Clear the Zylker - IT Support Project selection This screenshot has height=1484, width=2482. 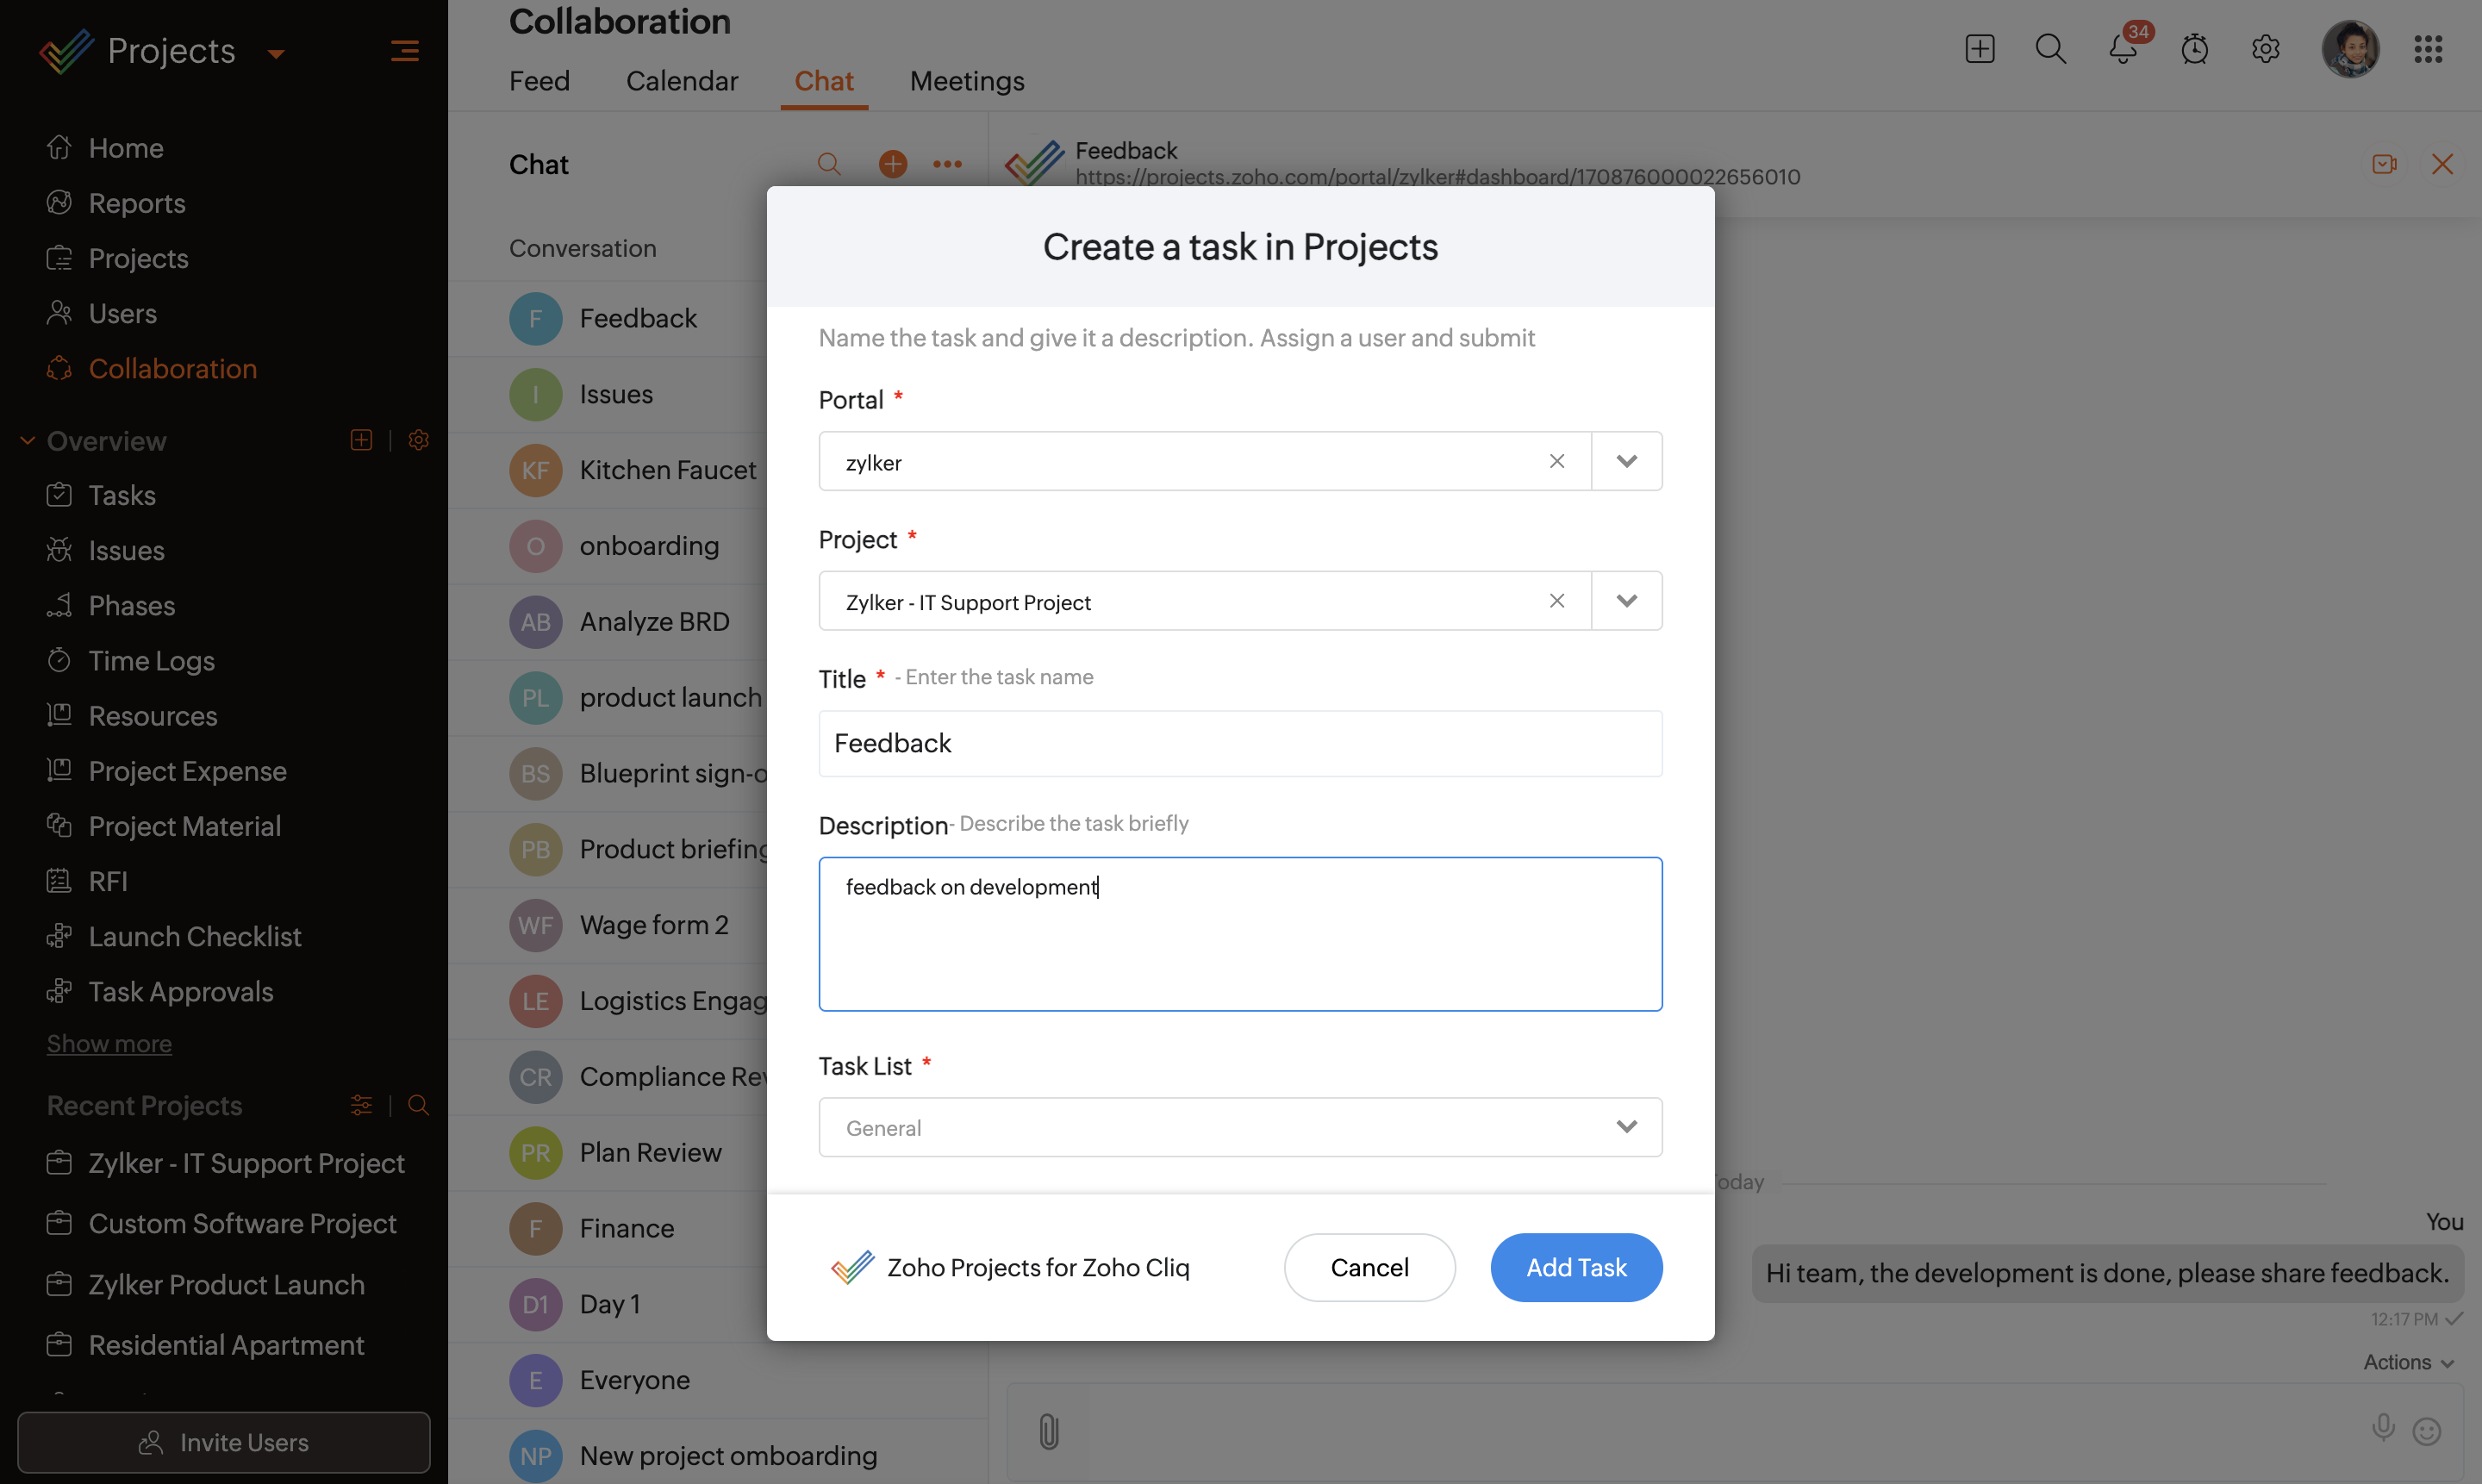tap(1557, 601)
